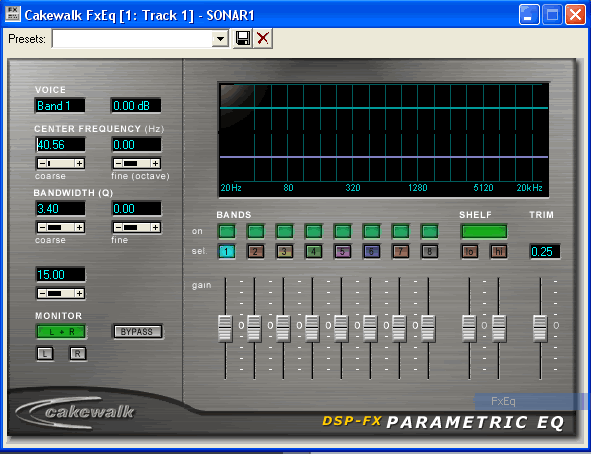Click the hi shelf gain fader

click(499, 329)
